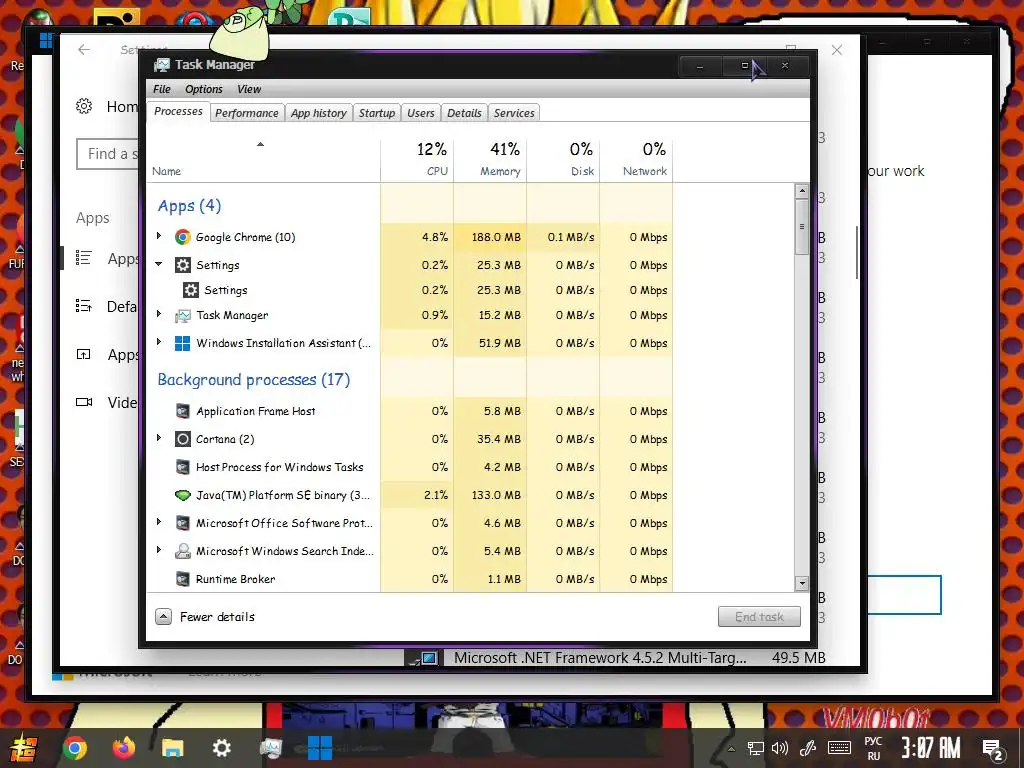Click the Settings parent process gear icon
The image size is (1024, 768).
point(183,265)
